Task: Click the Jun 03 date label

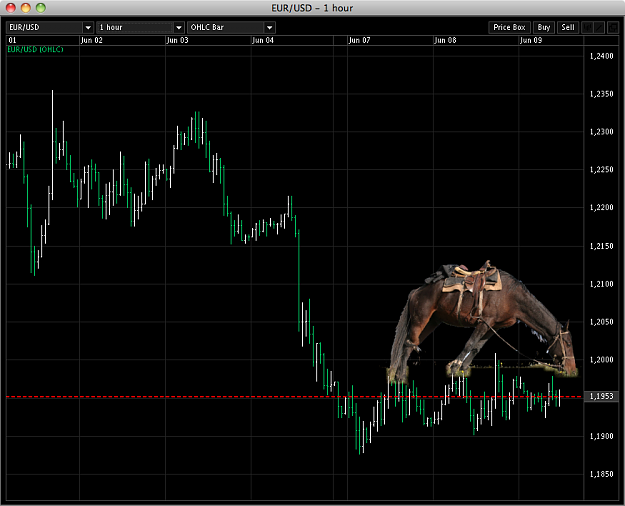Action: (177, 40)
